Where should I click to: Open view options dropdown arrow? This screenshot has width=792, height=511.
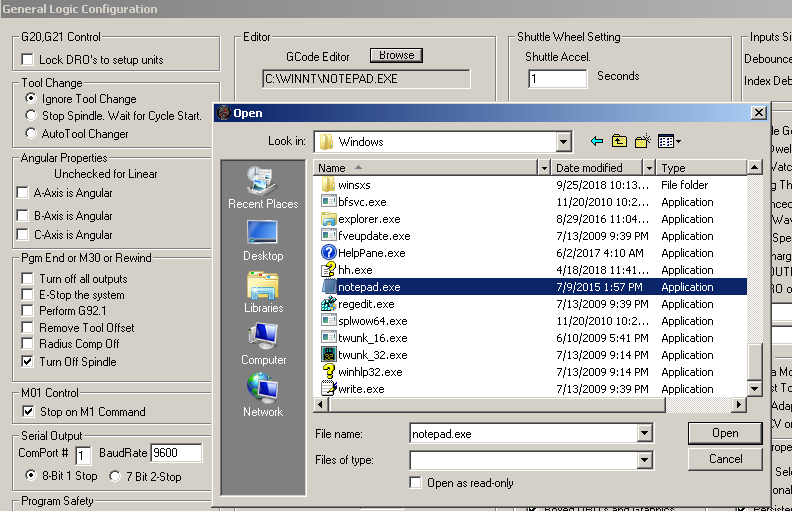(x=678, y=142)
